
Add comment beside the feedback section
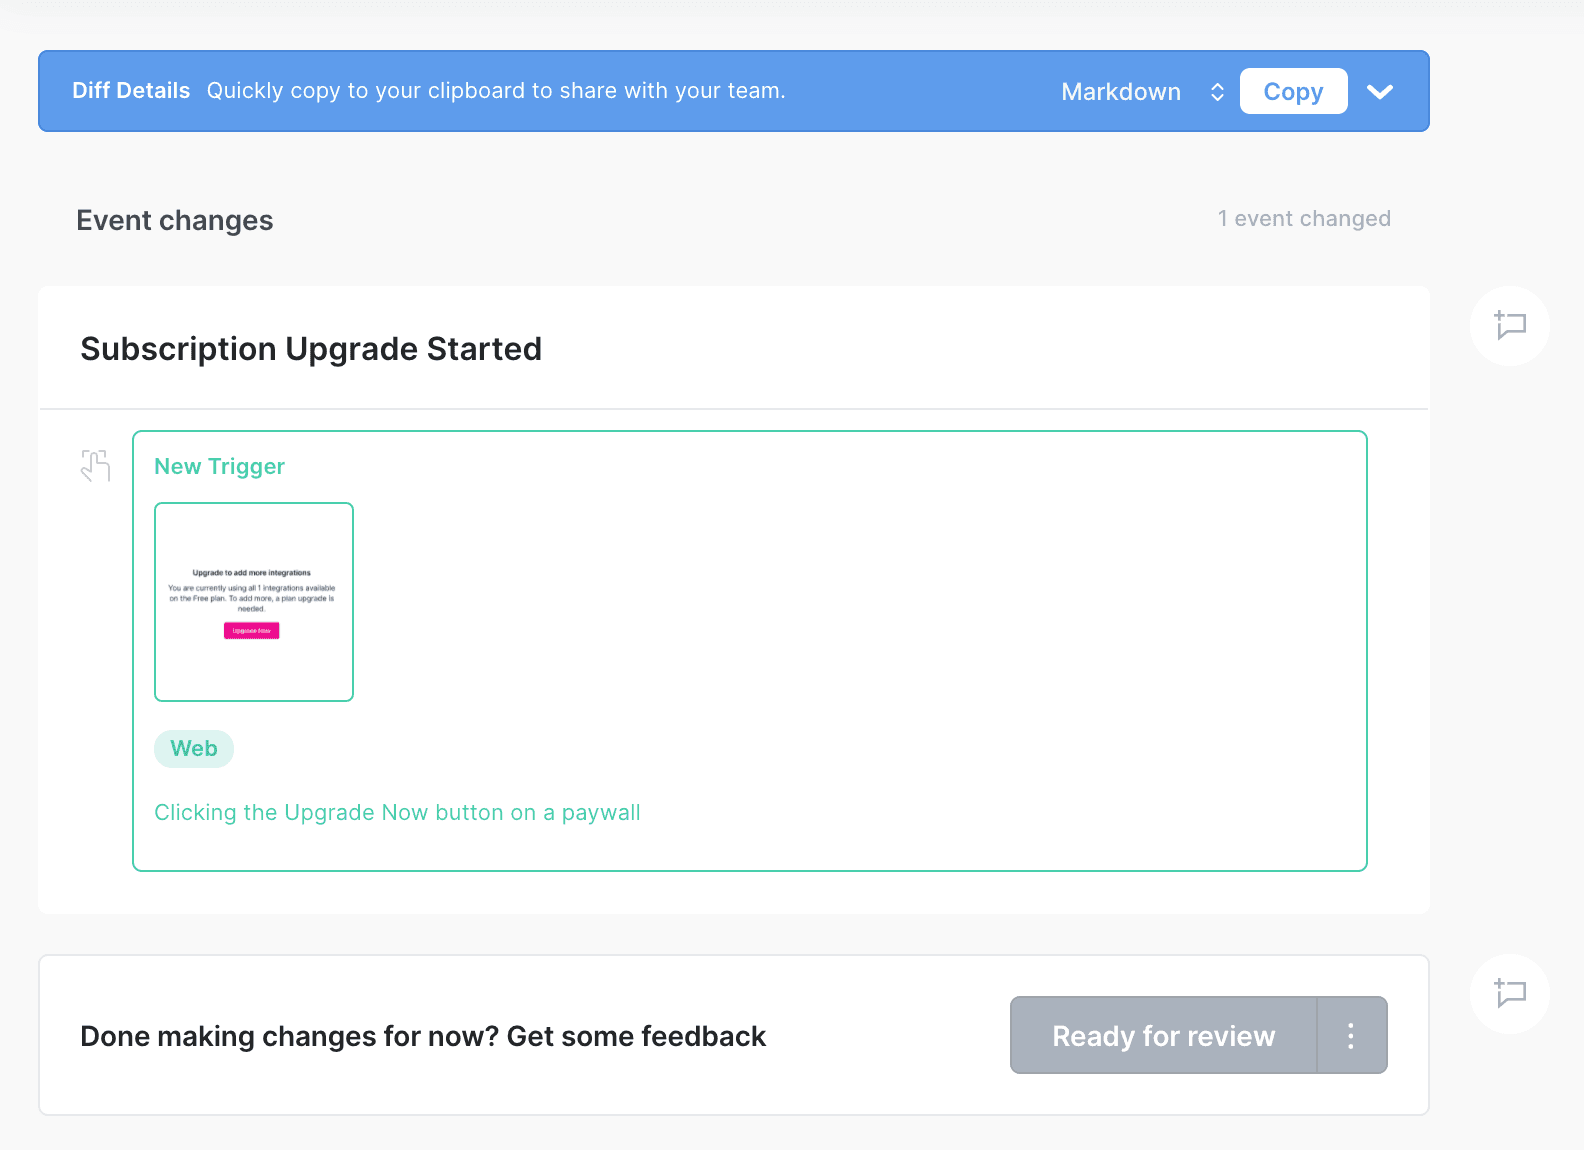click(x=1509, y=993)
